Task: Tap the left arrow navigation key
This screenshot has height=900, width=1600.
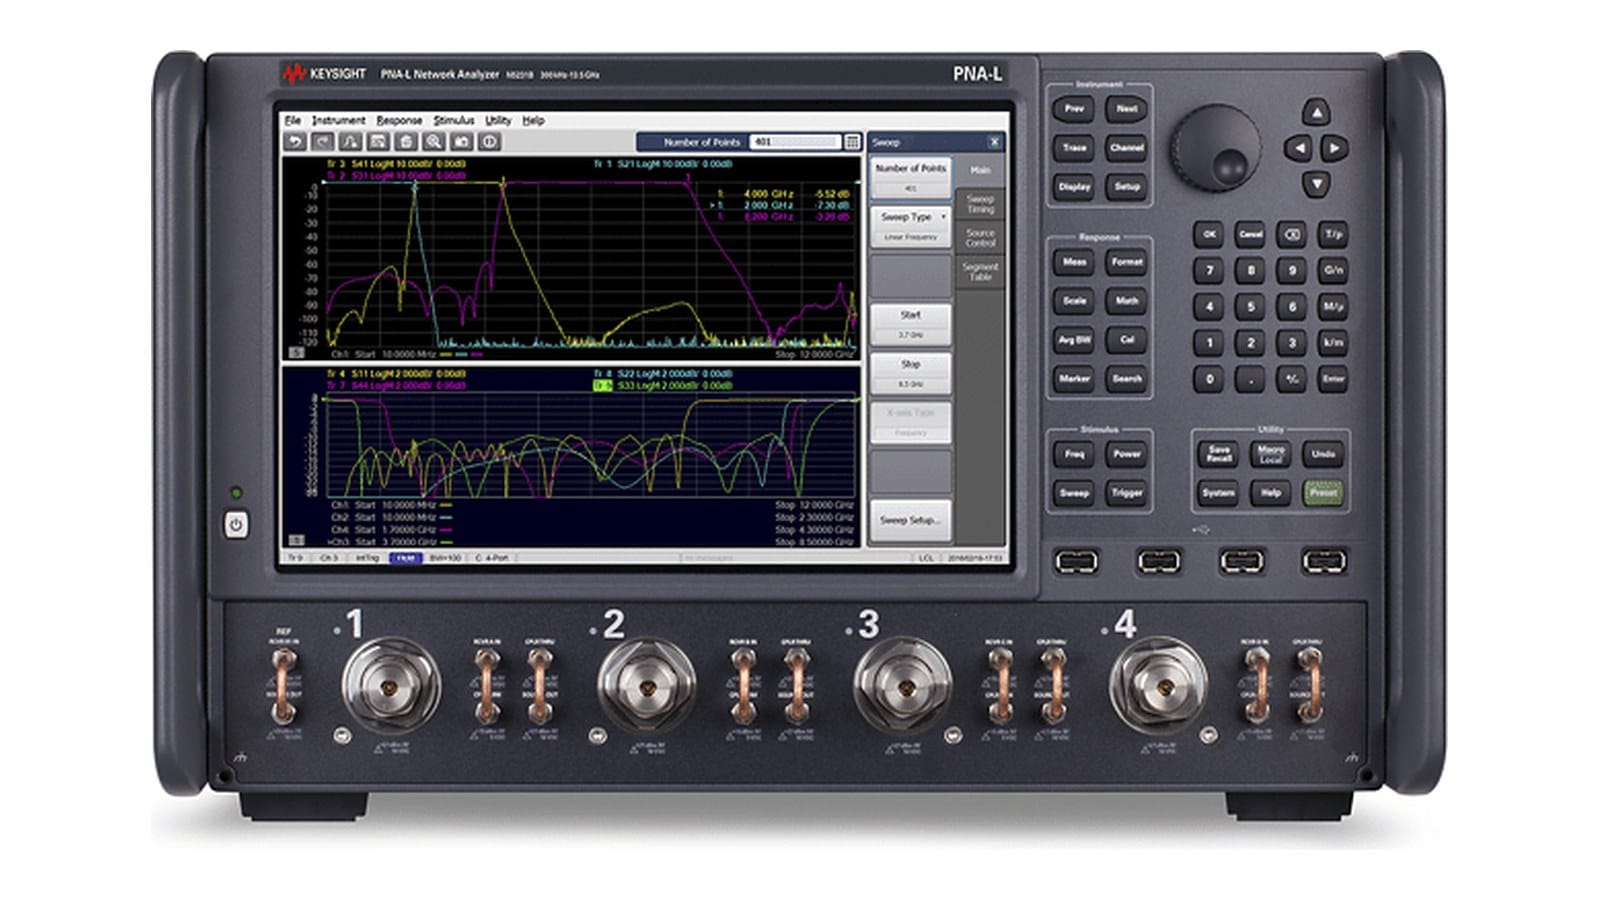Action: pos(1298,148)
